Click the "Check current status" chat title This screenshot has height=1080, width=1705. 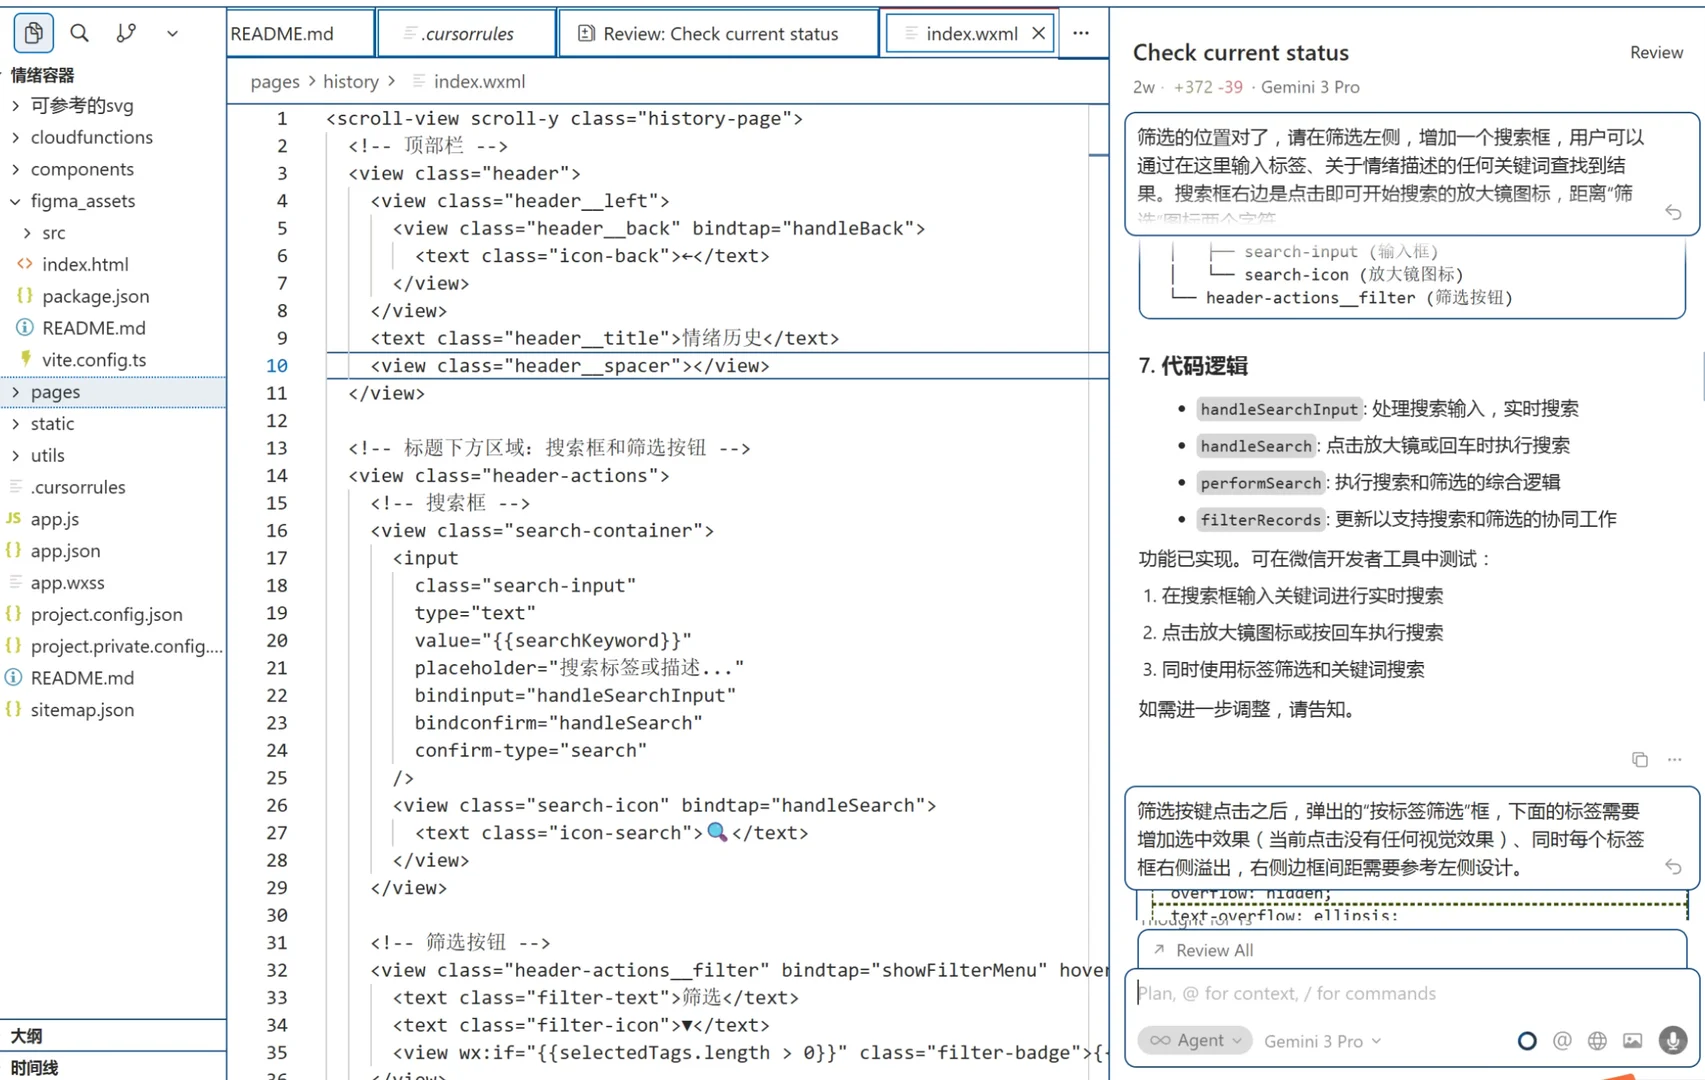point(1240,52)
